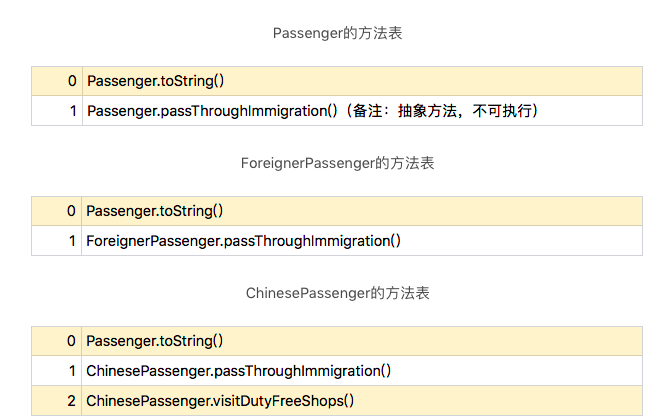671x420 pixels.
Task: Click index 0 in the ChinesePassenger table
Action: (x=71, y=341)
